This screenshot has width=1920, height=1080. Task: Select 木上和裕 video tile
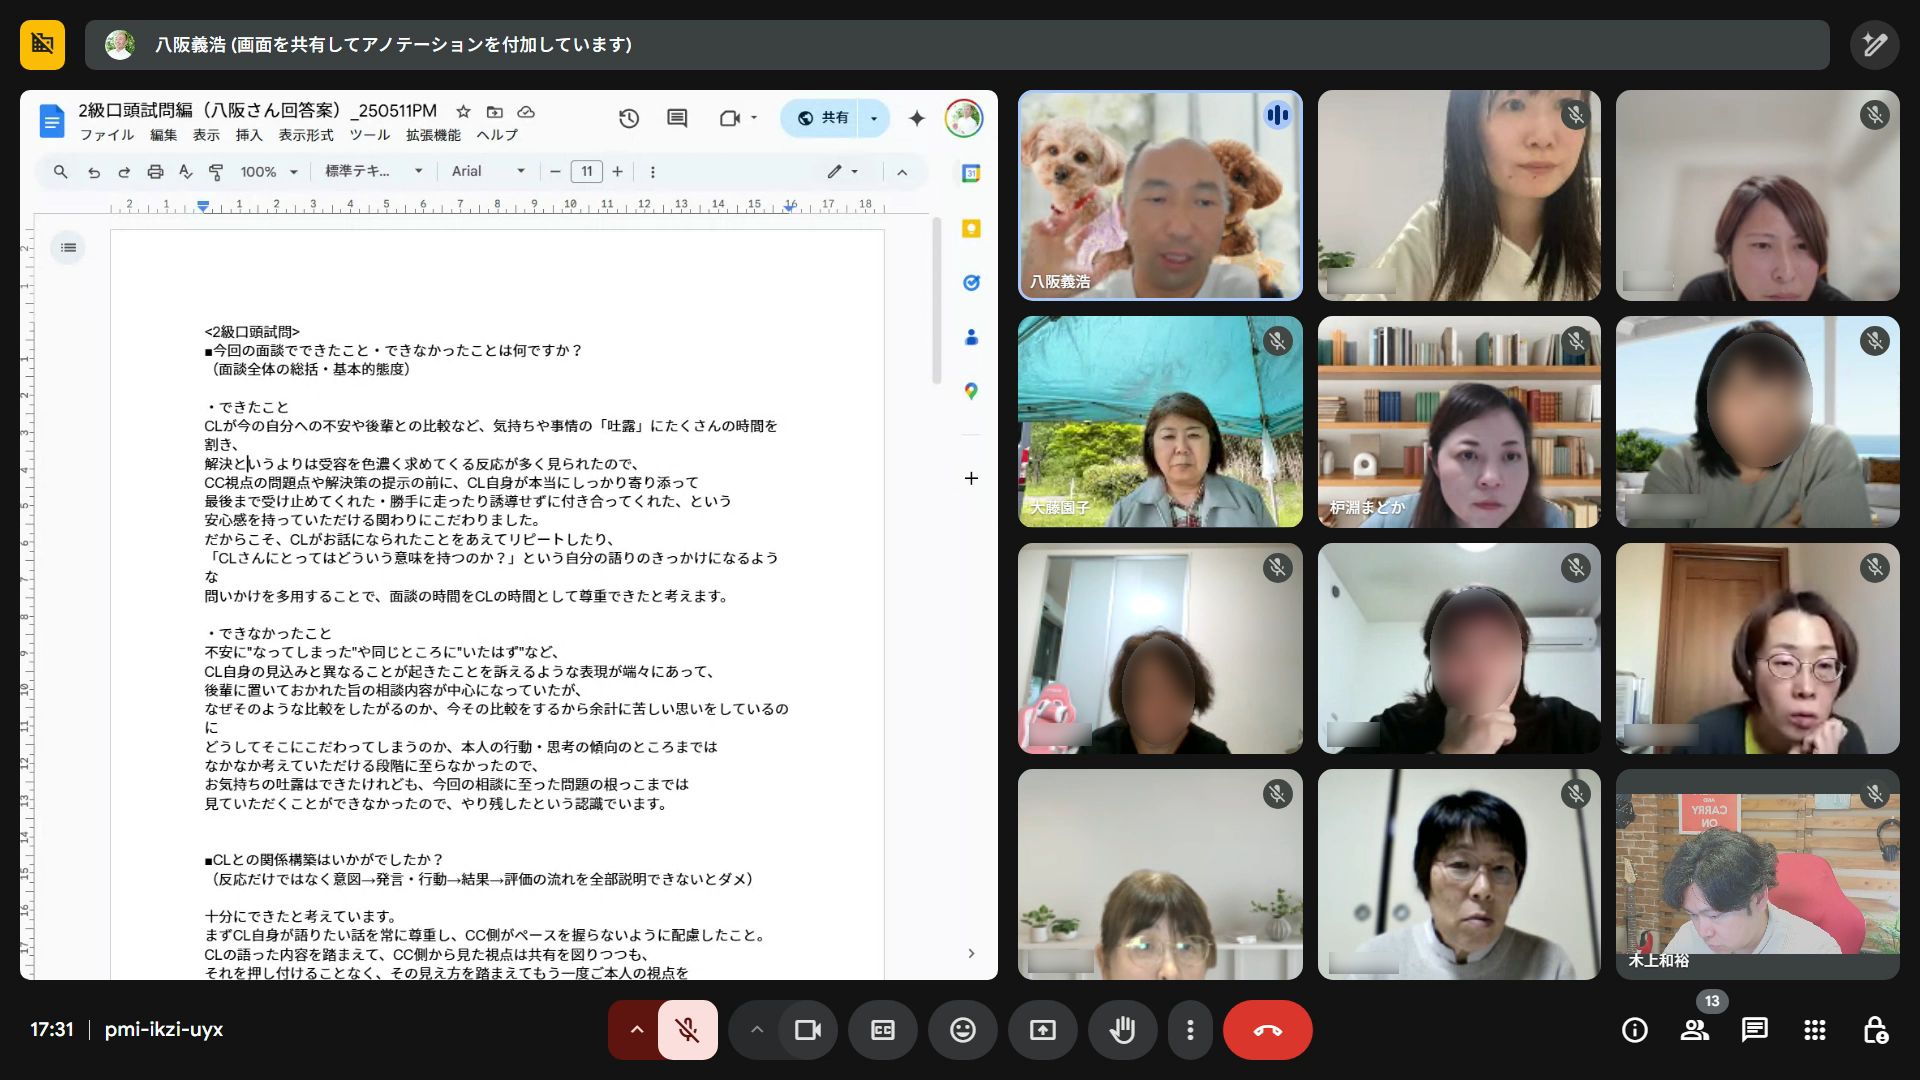point(1757,874)
